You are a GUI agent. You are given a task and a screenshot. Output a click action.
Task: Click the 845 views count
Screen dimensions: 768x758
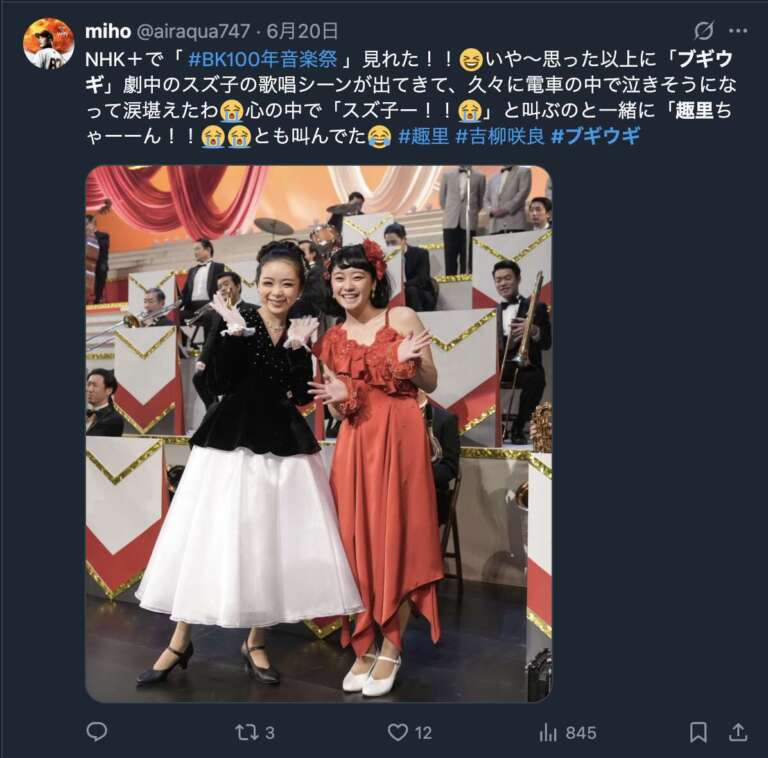(581, 733)
